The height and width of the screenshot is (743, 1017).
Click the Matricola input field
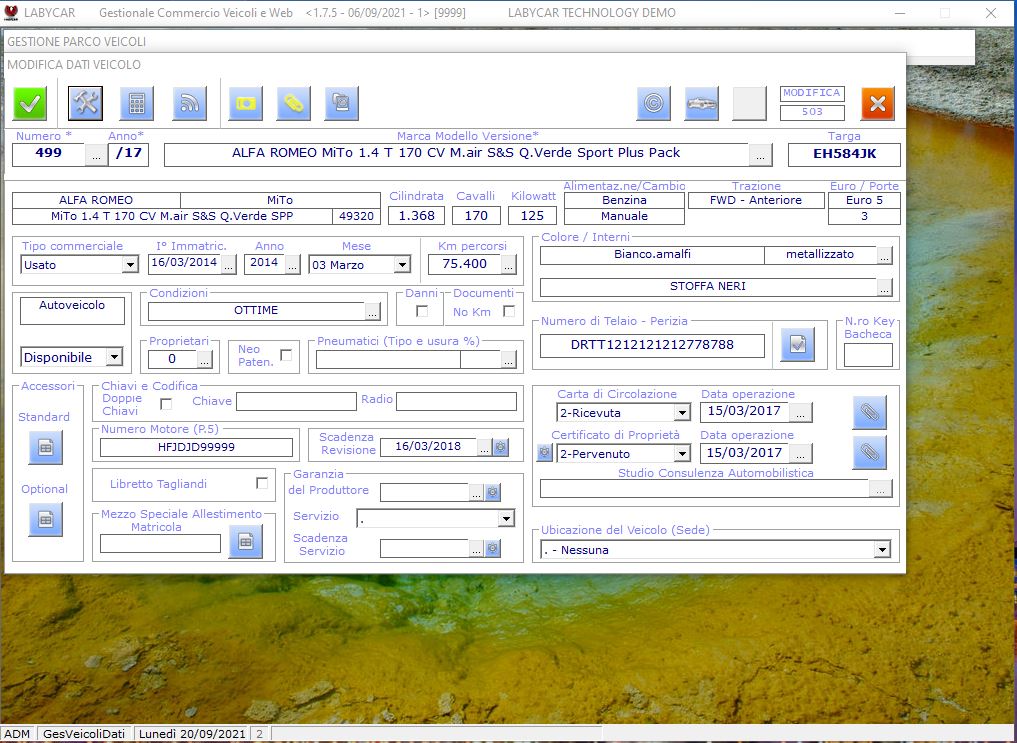[160, 543]
